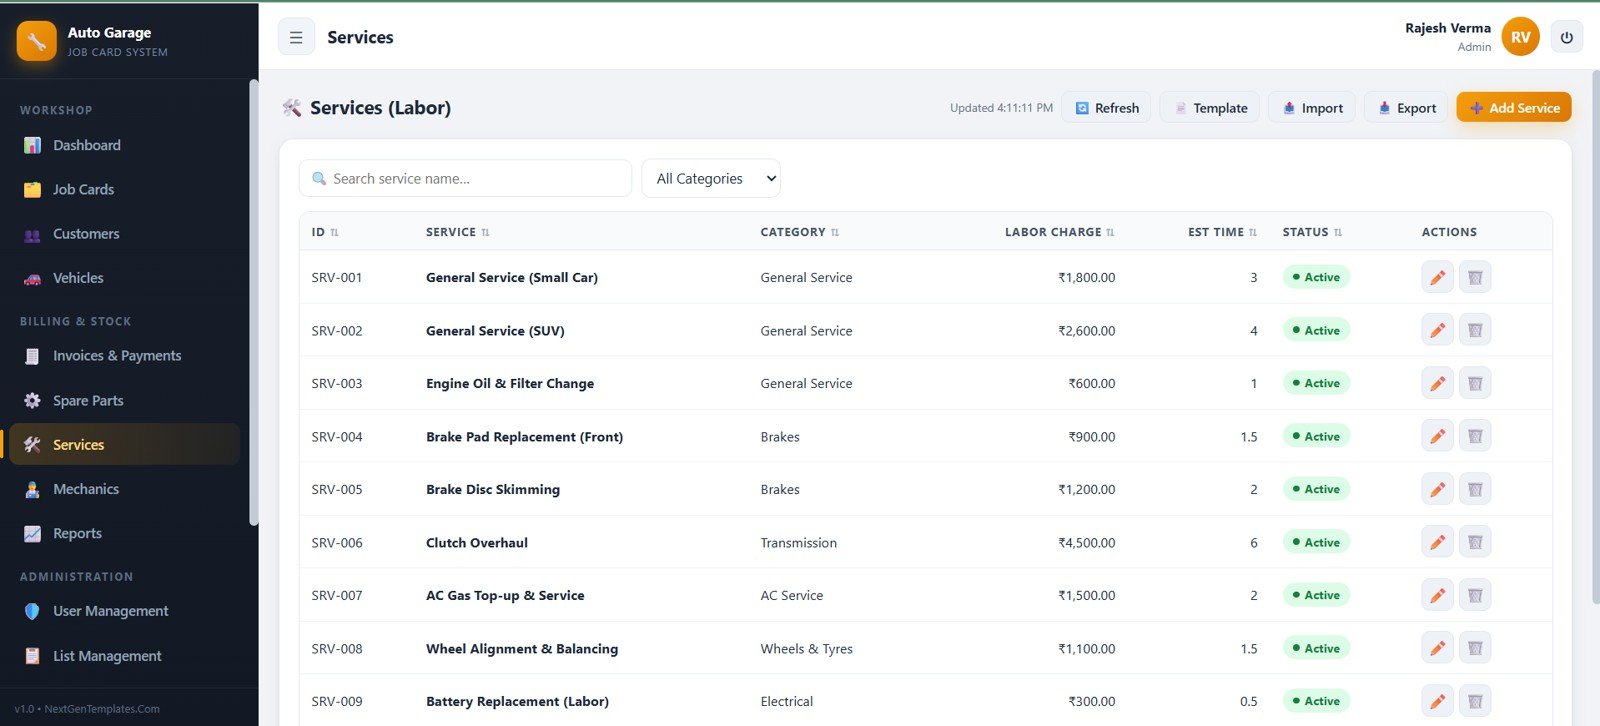This screenshot has width=1600, height=726.
Task: Sort table by Est Time
Action: coord(1252,232)
